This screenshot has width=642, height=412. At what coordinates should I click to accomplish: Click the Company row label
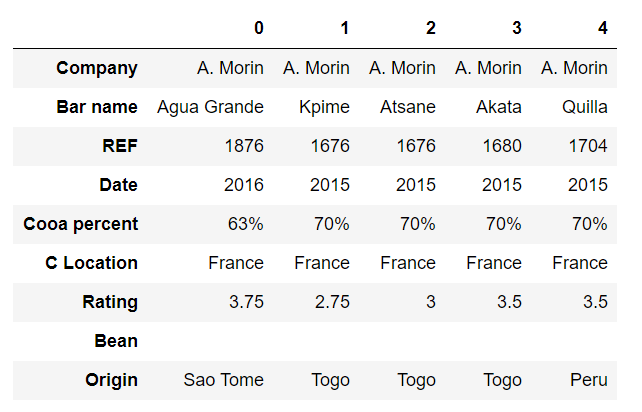[97, 68]
